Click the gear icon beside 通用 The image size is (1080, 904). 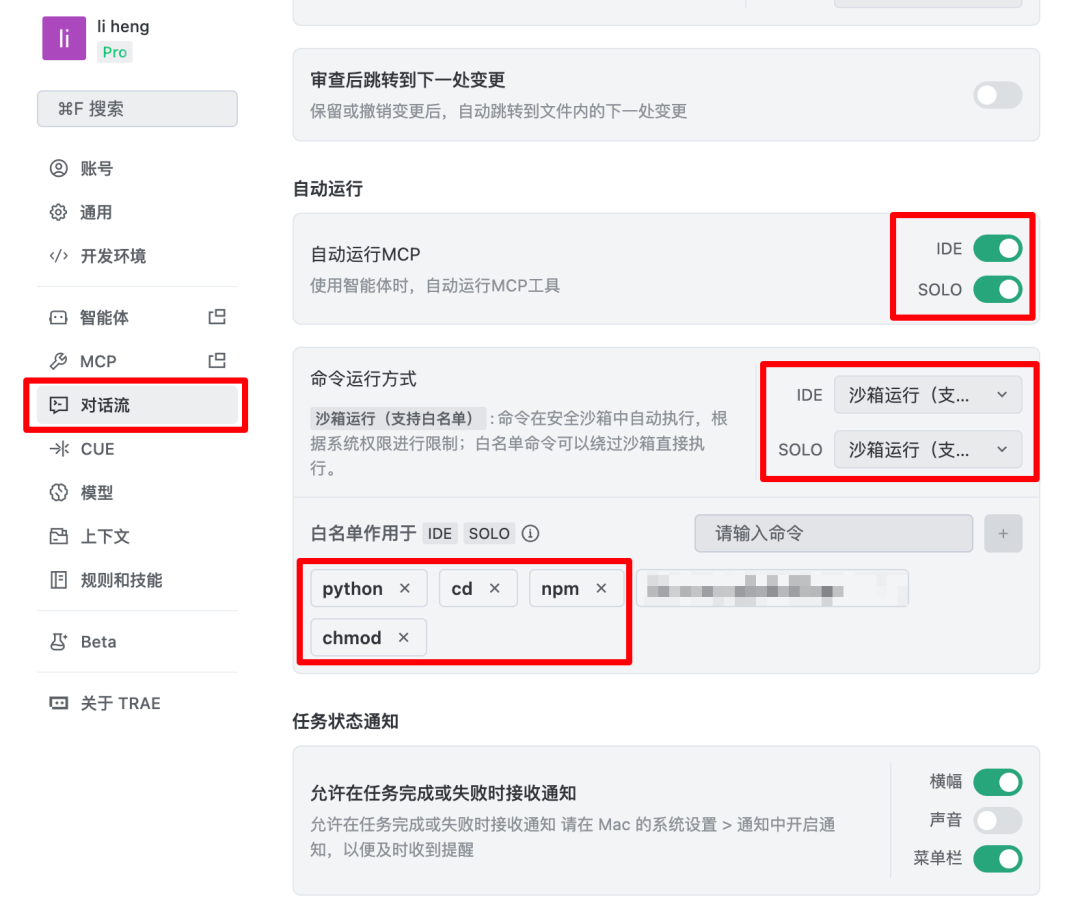point(59,212)
